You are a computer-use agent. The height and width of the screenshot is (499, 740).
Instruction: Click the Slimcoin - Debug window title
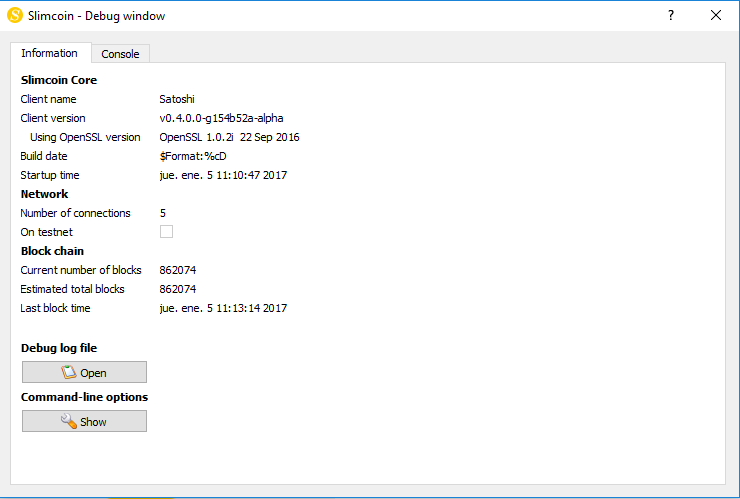coord(96,16)
